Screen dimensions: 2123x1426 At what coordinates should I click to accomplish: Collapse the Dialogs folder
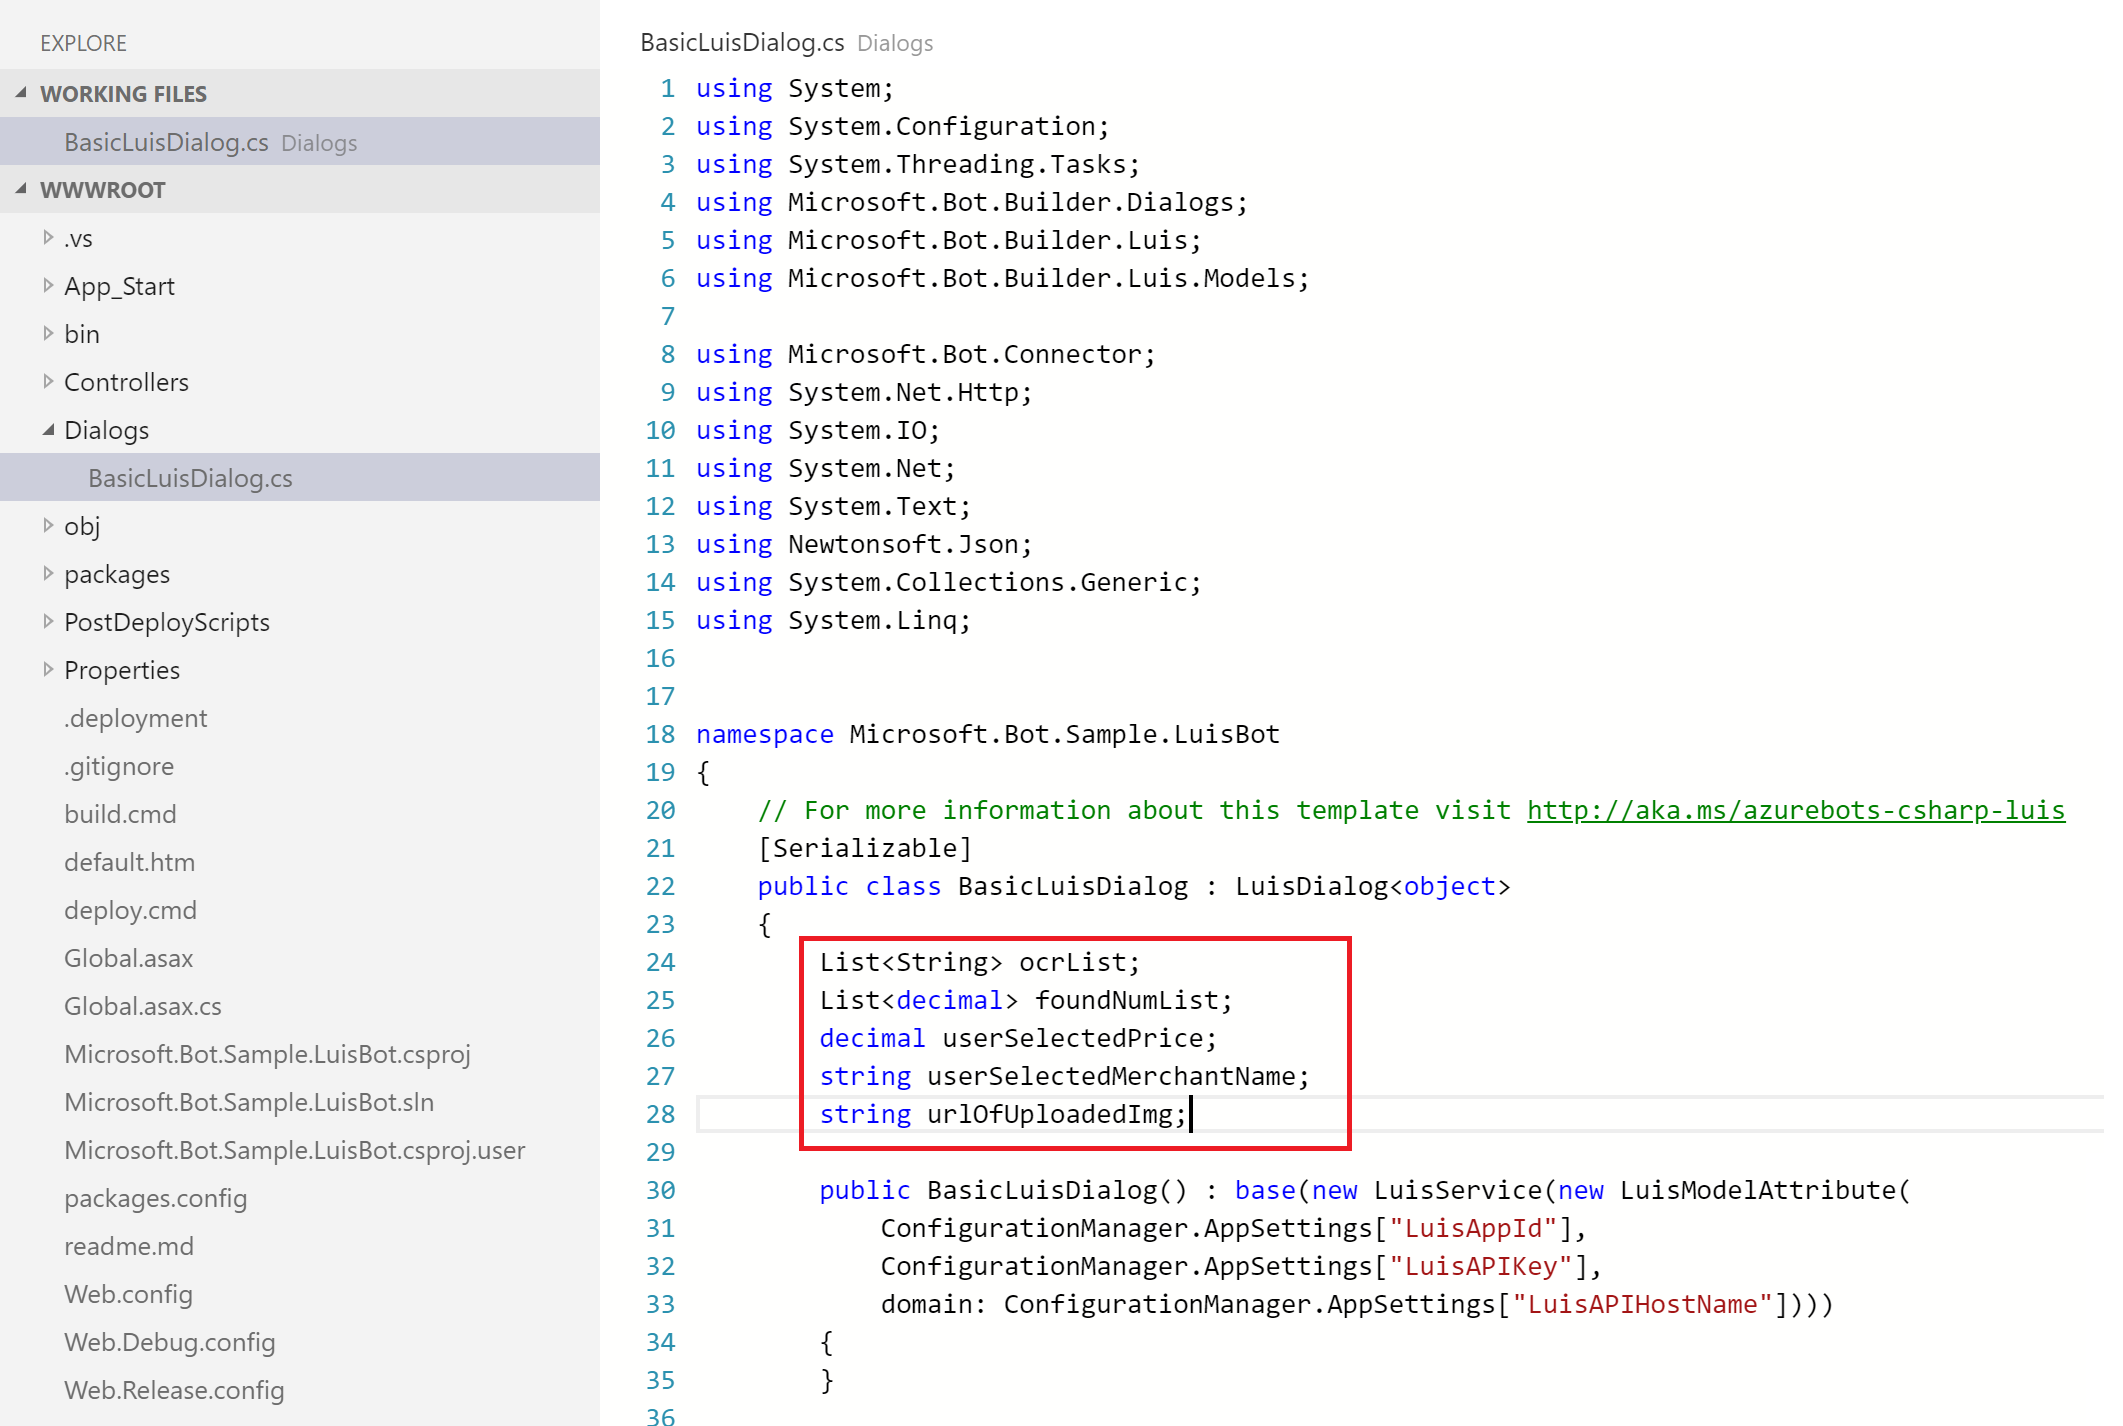(x=48, y=429)
